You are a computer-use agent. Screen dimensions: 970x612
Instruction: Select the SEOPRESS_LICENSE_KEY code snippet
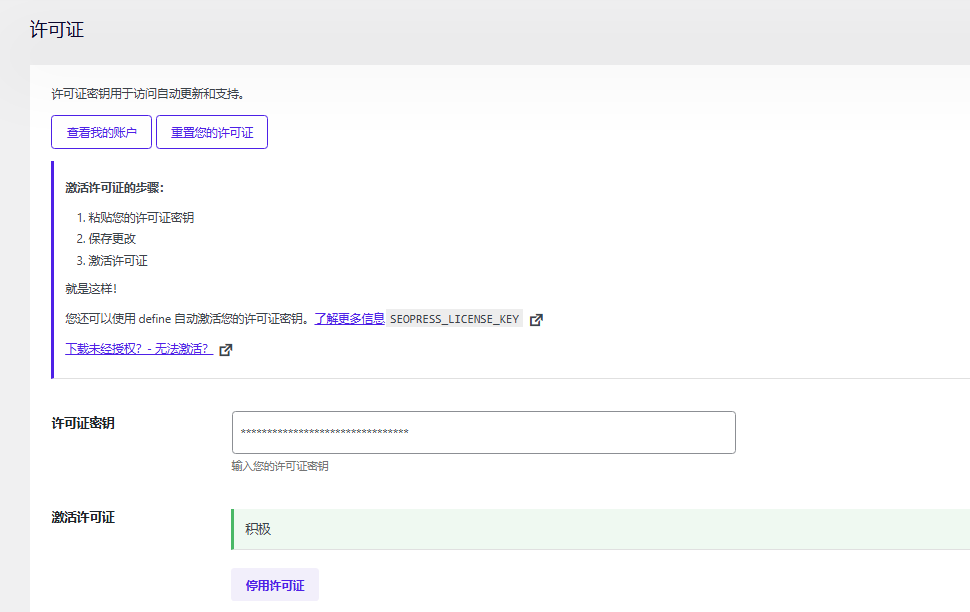[455, 318]
